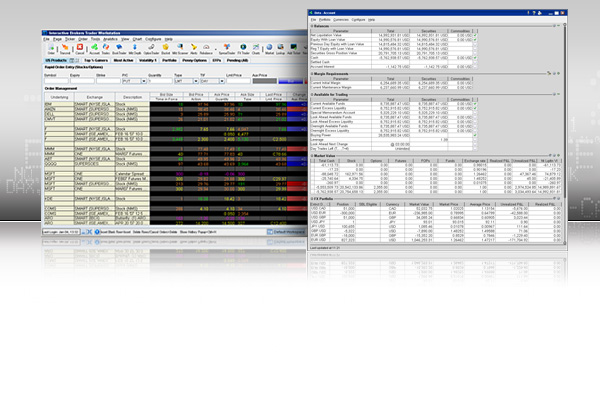Collapse the Margin Requirements section

pos(312,73)
